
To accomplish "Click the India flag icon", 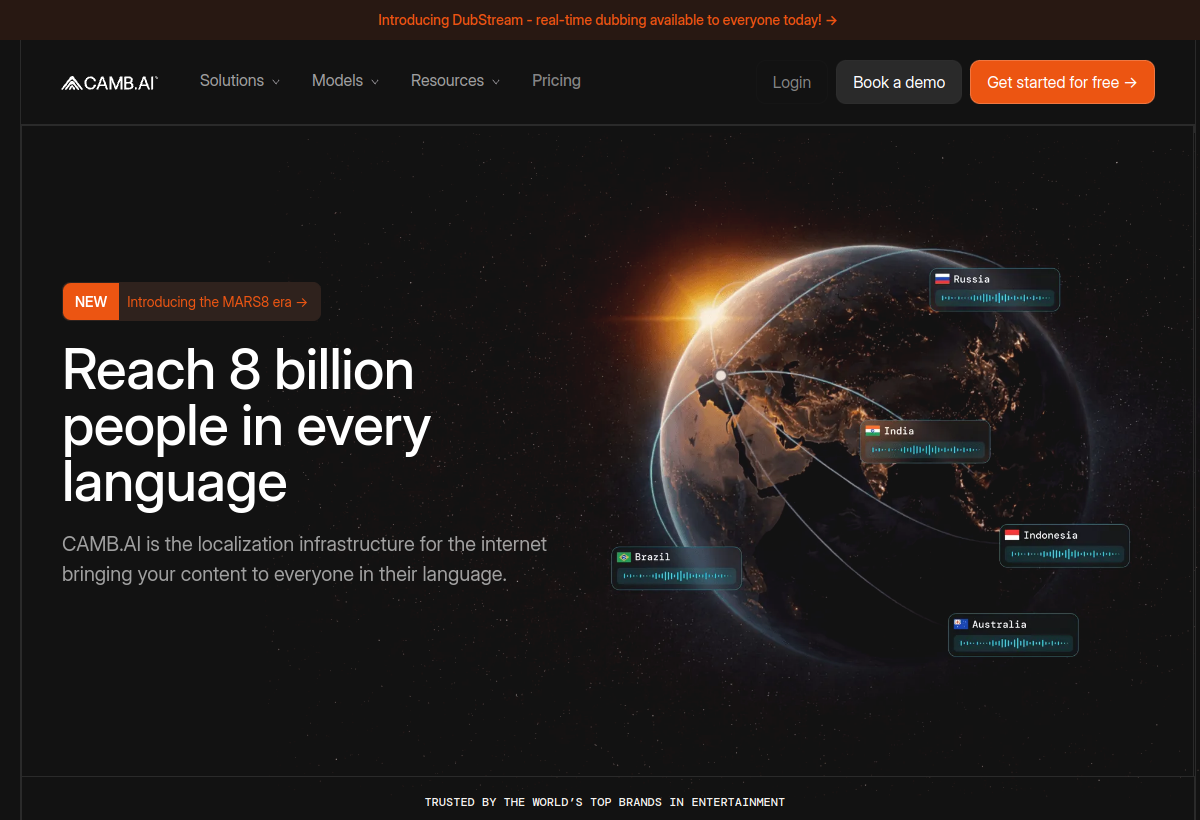I will coord(873,431).
